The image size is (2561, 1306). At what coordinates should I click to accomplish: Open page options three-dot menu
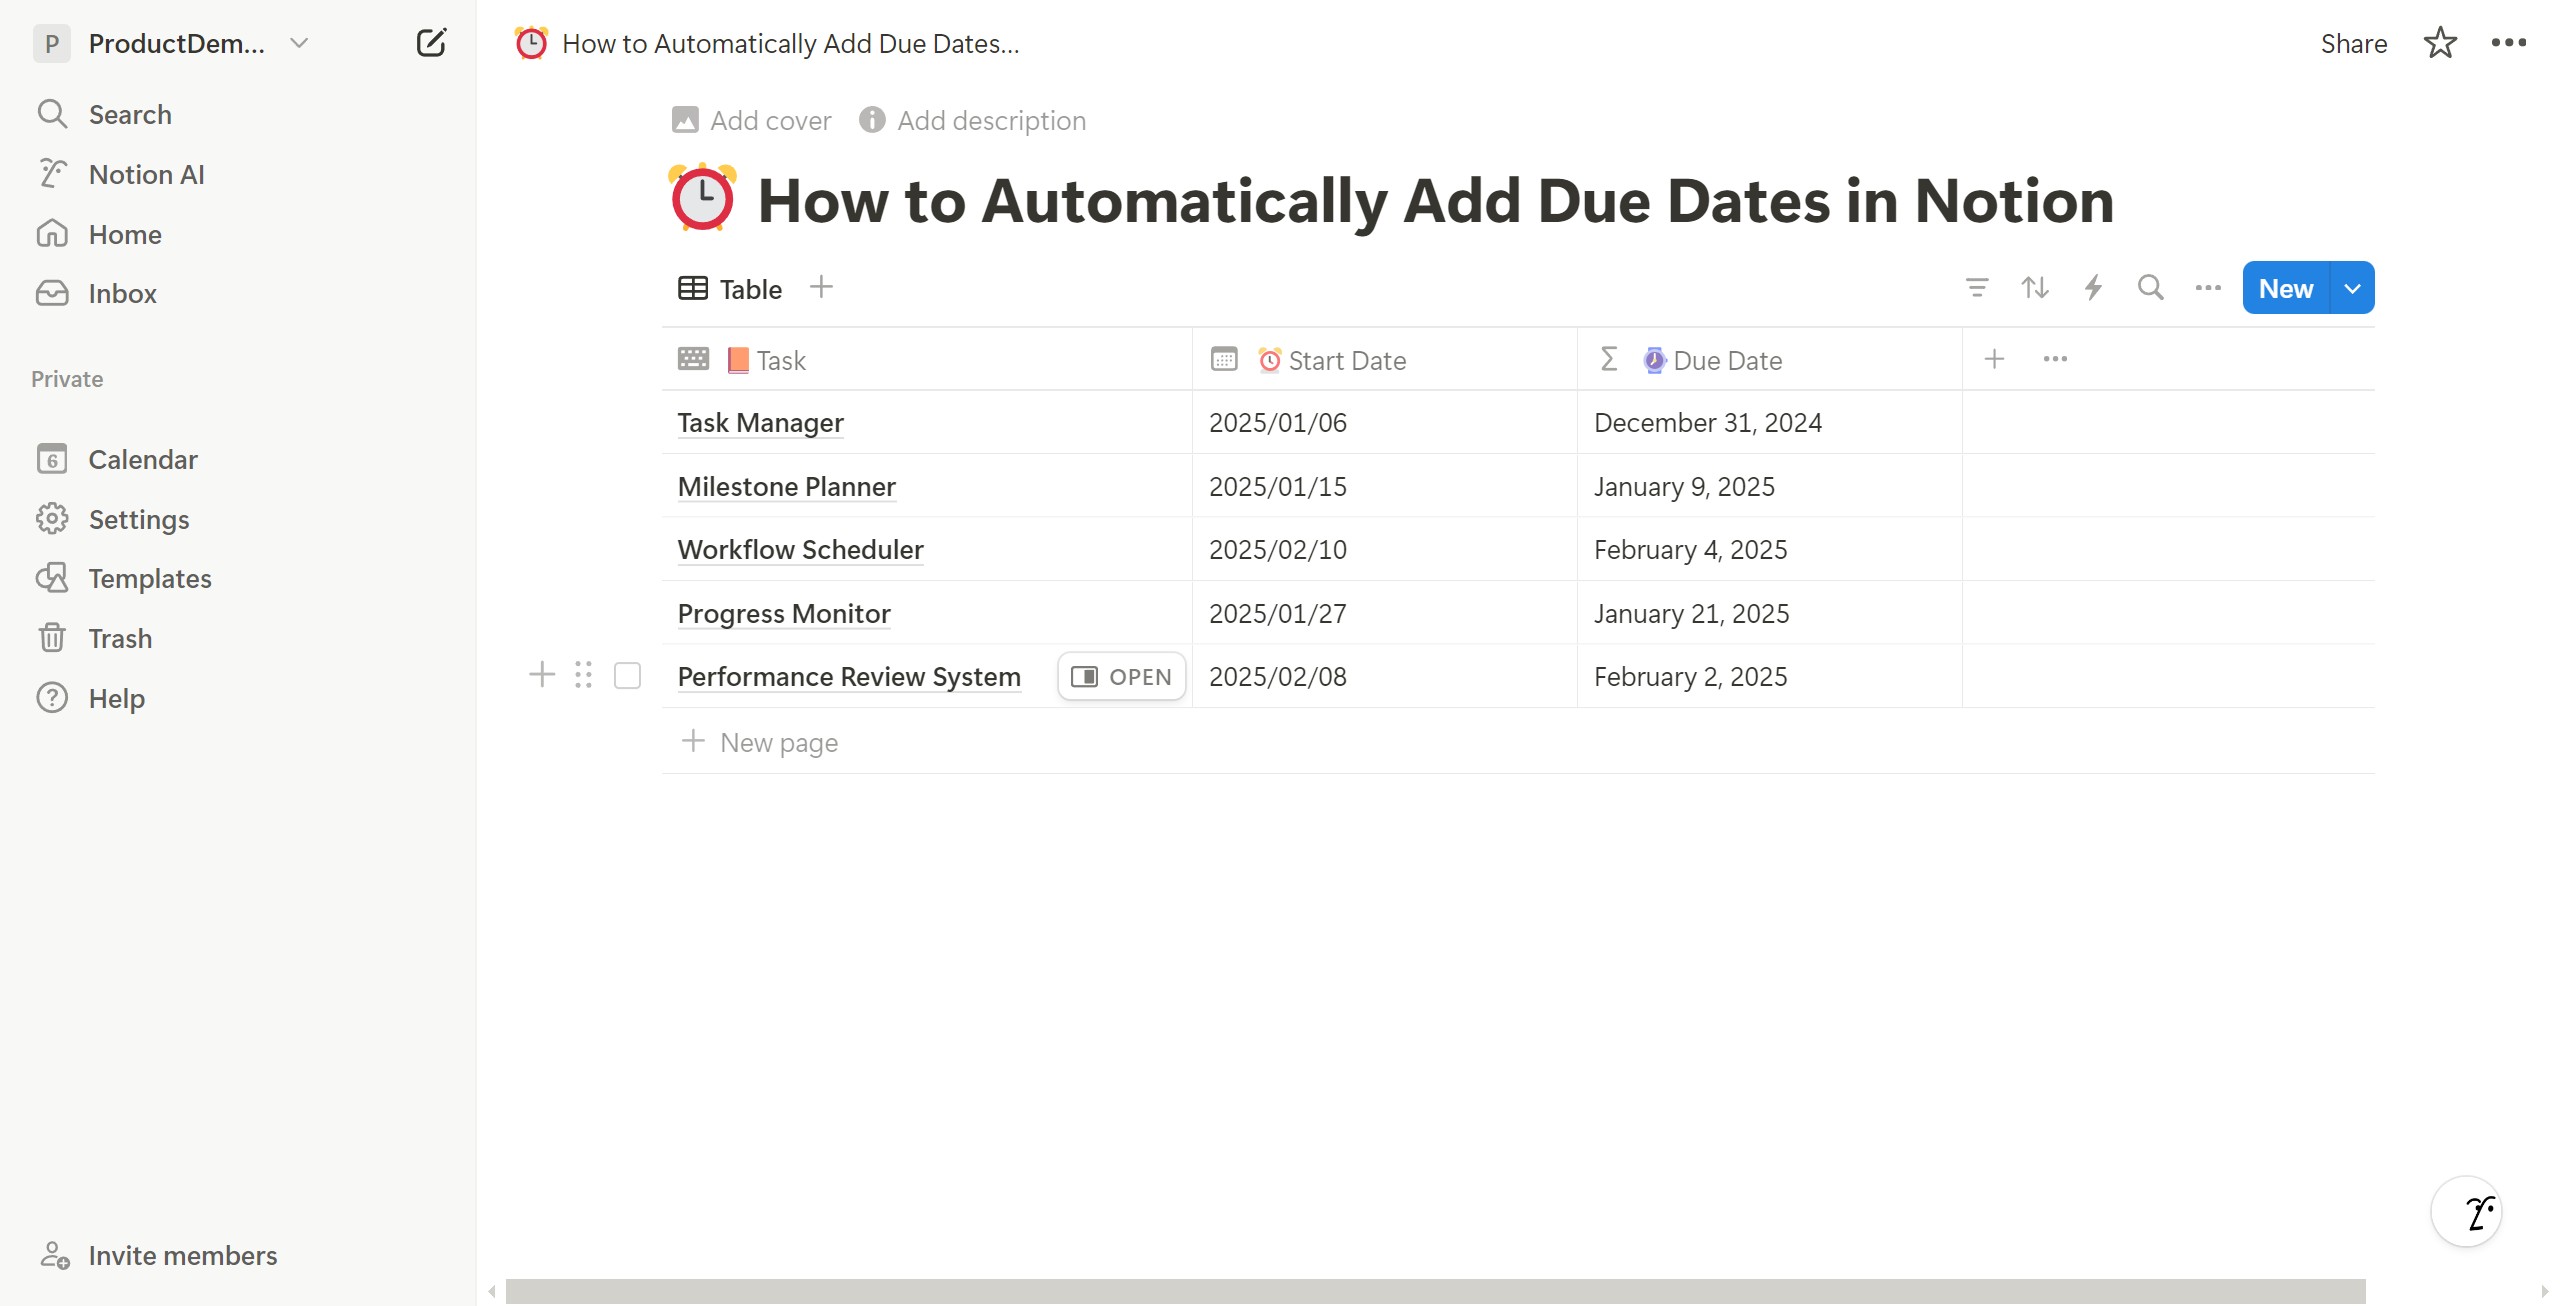(2508, 43)
